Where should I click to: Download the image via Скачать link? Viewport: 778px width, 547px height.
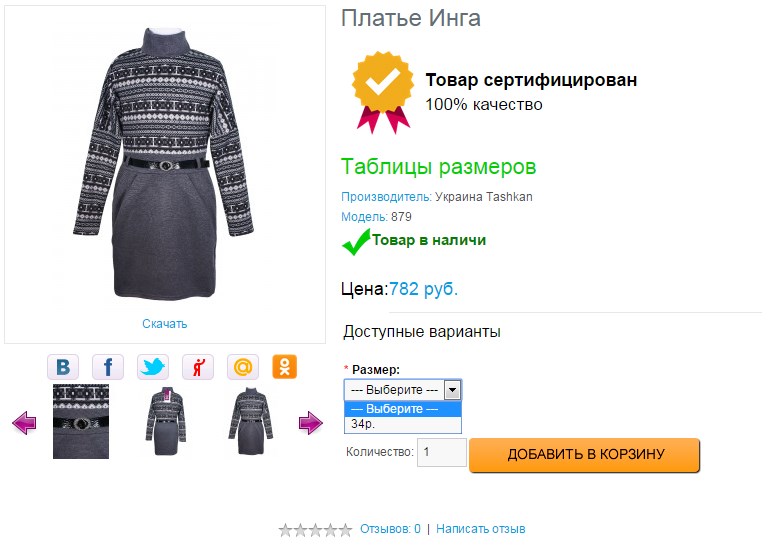point(165,324)
